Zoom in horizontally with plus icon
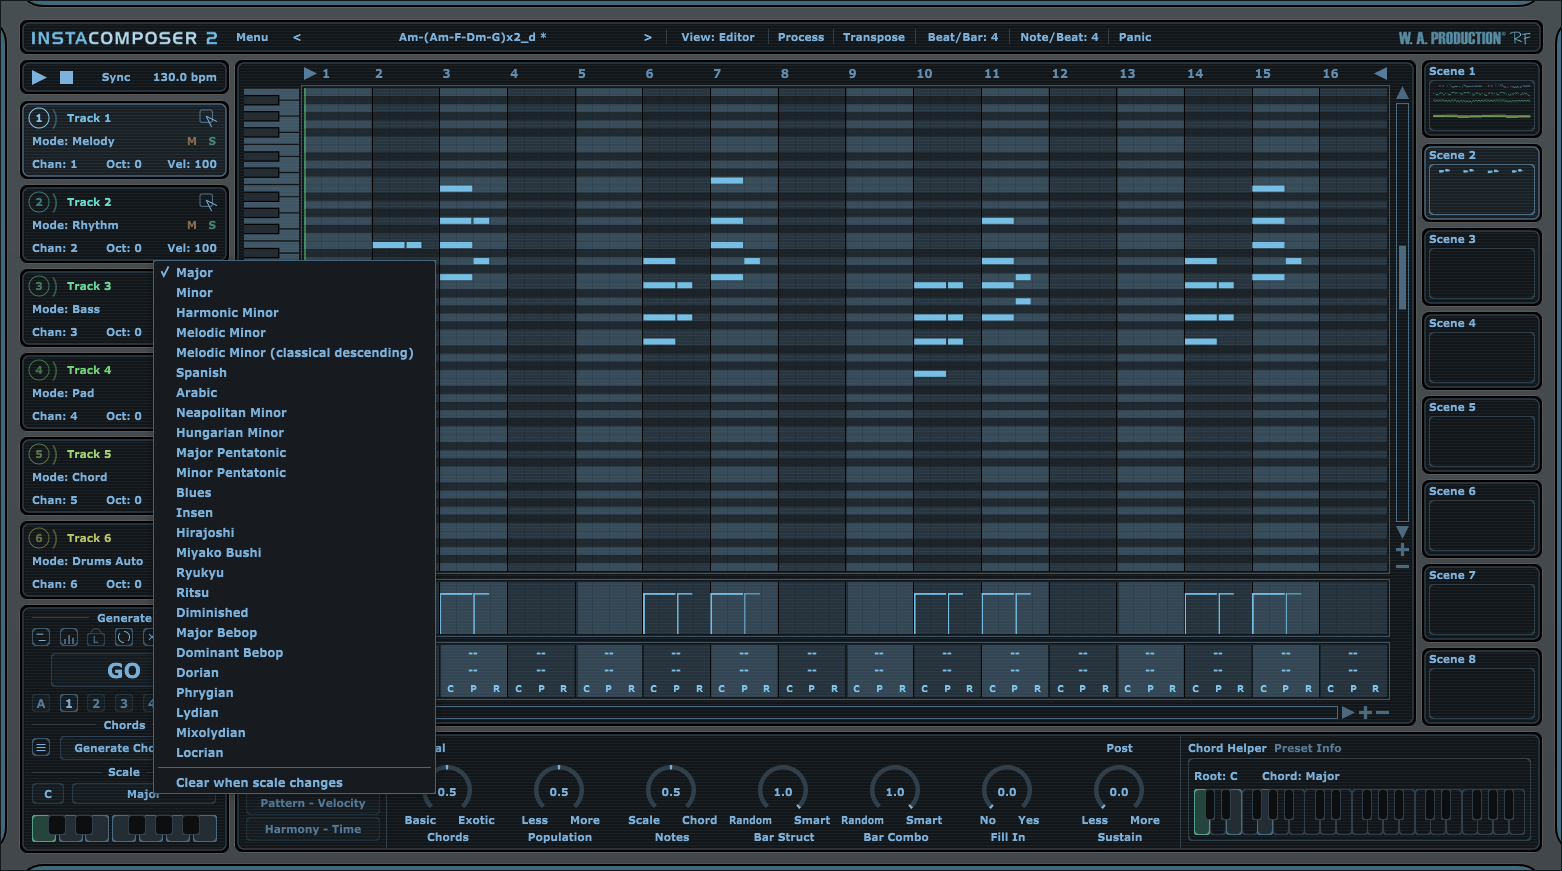 pyautogui.click(x=1365, y=713)
